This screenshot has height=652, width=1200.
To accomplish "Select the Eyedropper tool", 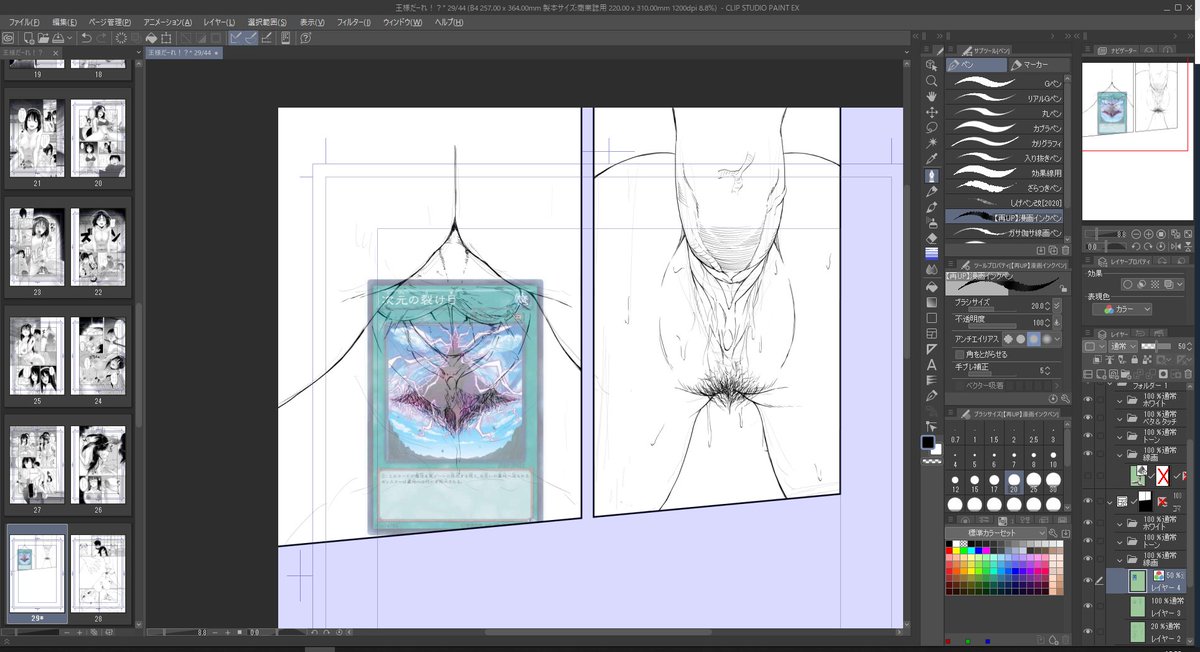I will pyautogui.click(x=932, y=159).
